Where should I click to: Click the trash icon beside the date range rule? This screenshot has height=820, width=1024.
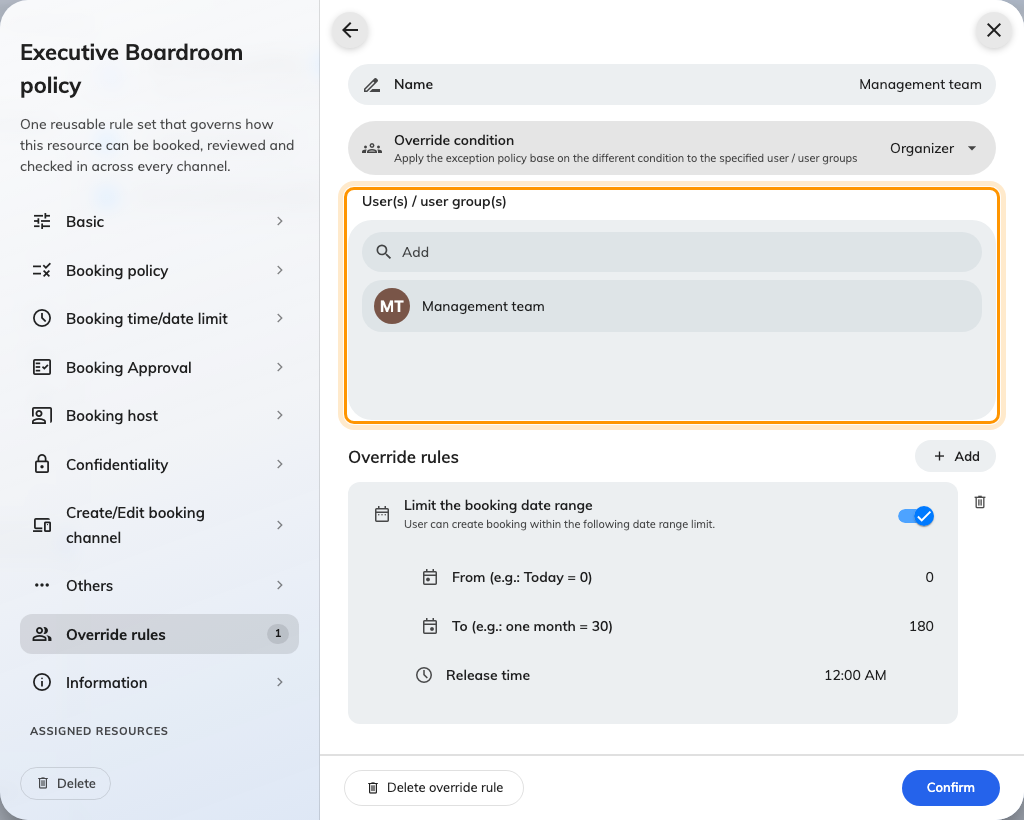point(980,502)
